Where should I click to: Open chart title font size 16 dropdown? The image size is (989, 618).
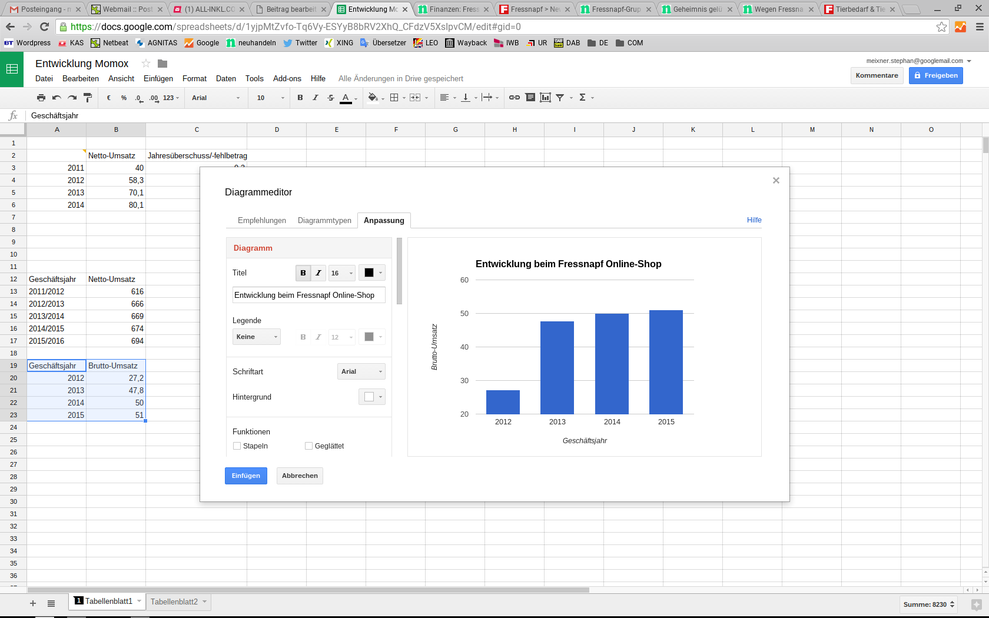pyautogui.click(x=341, y=273)
